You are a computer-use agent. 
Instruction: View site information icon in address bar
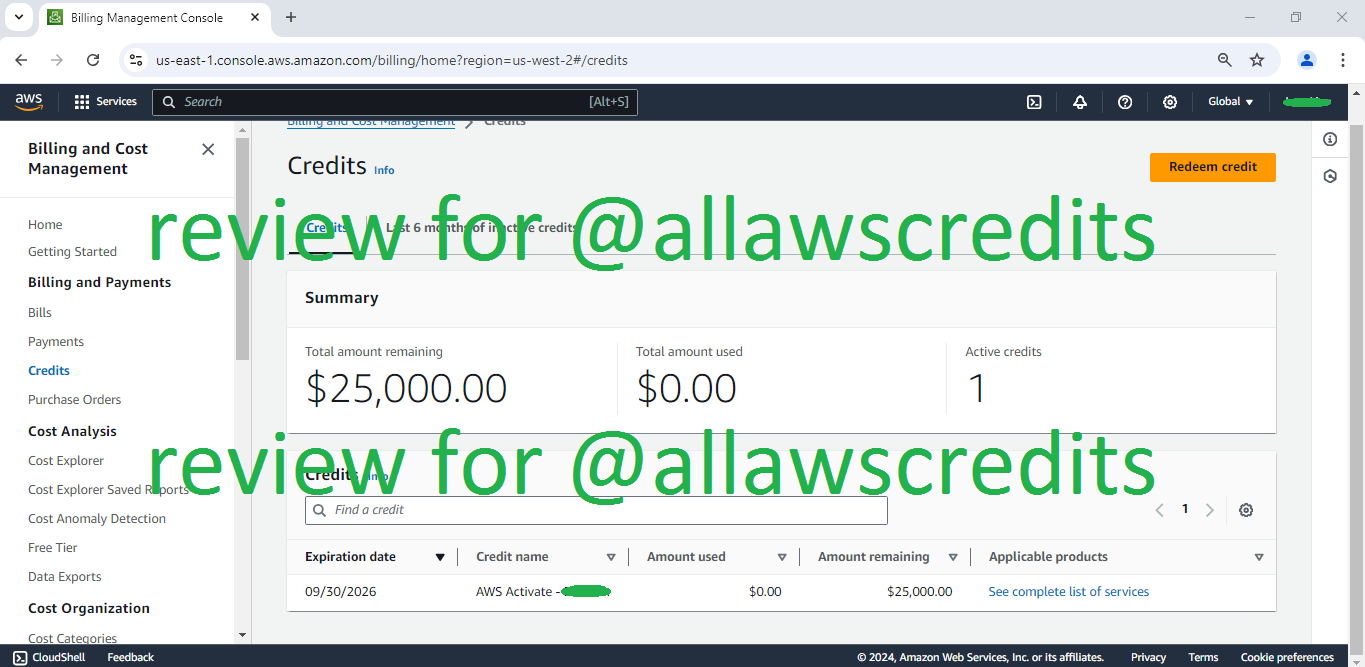coord(137,60)
